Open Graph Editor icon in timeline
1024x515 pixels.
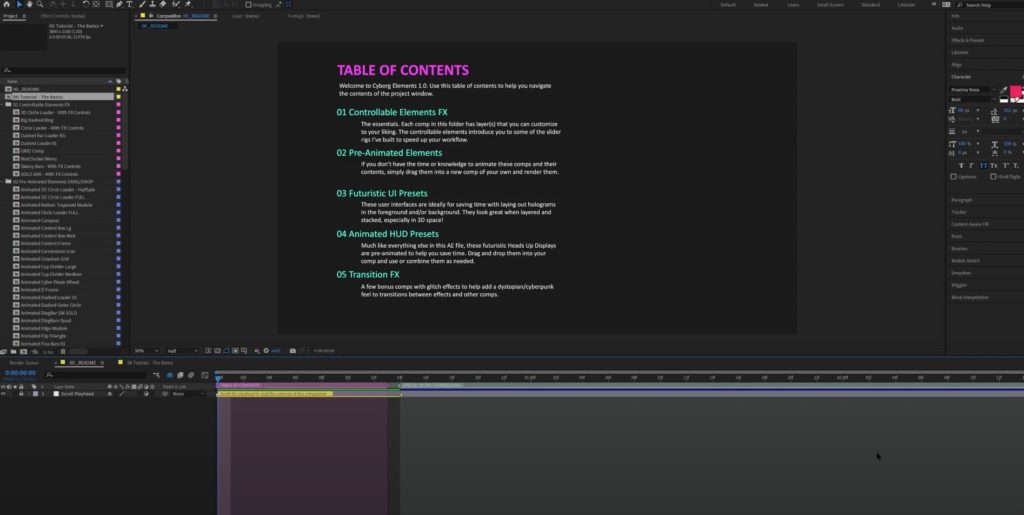[204, 375]
